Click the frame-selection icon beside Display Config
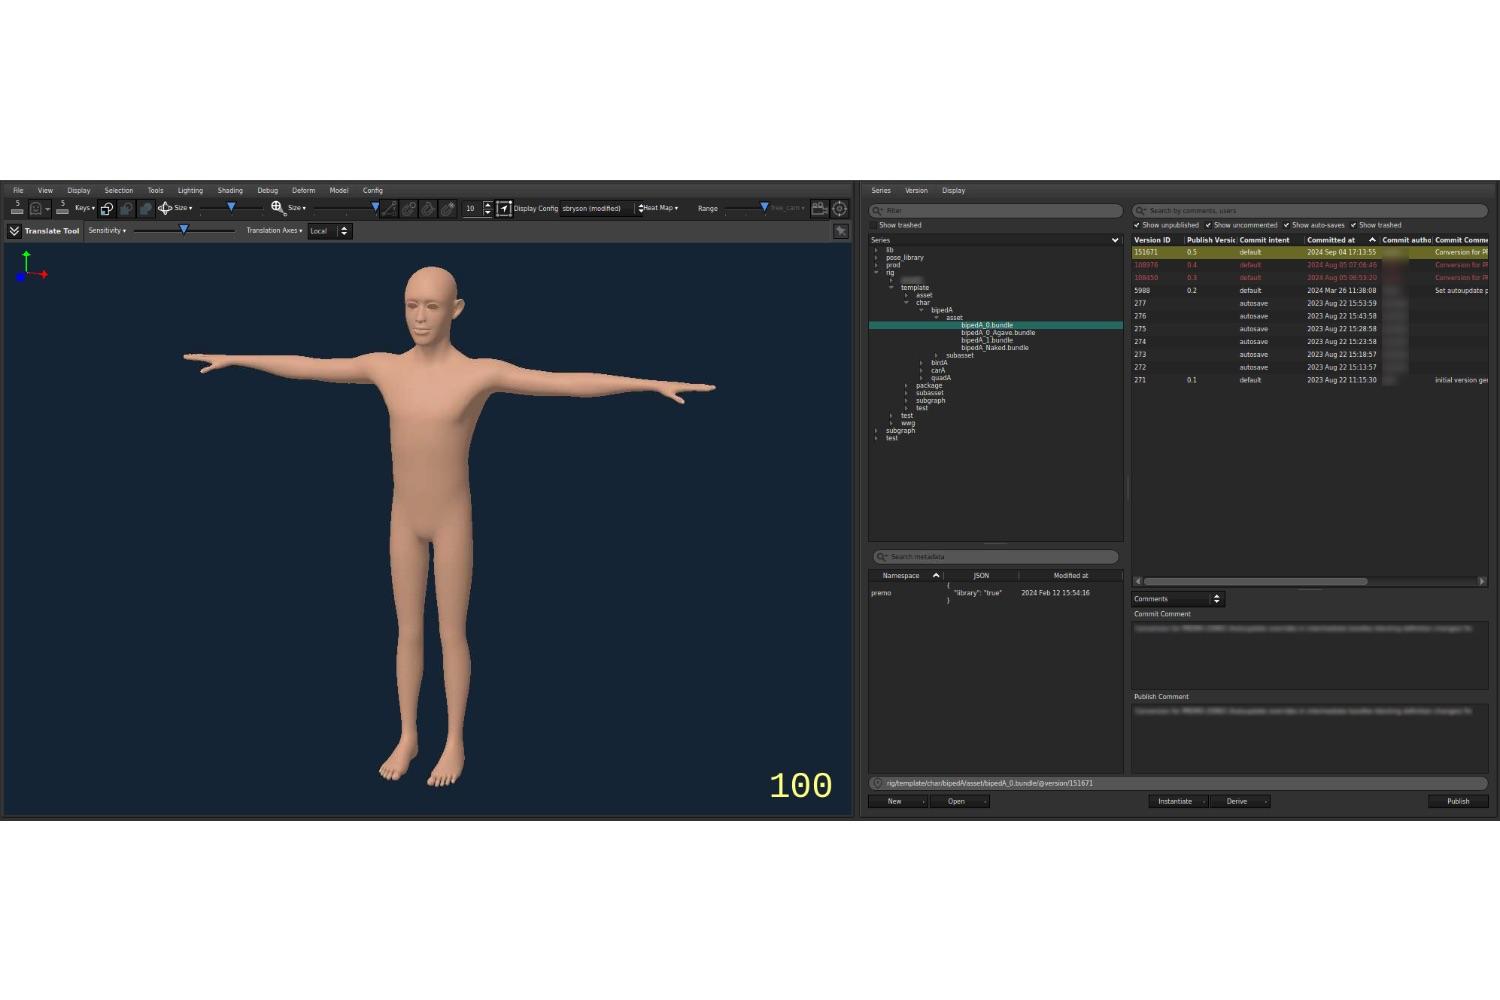Viewport: 1500px width, 1000px height. point(504,208)
